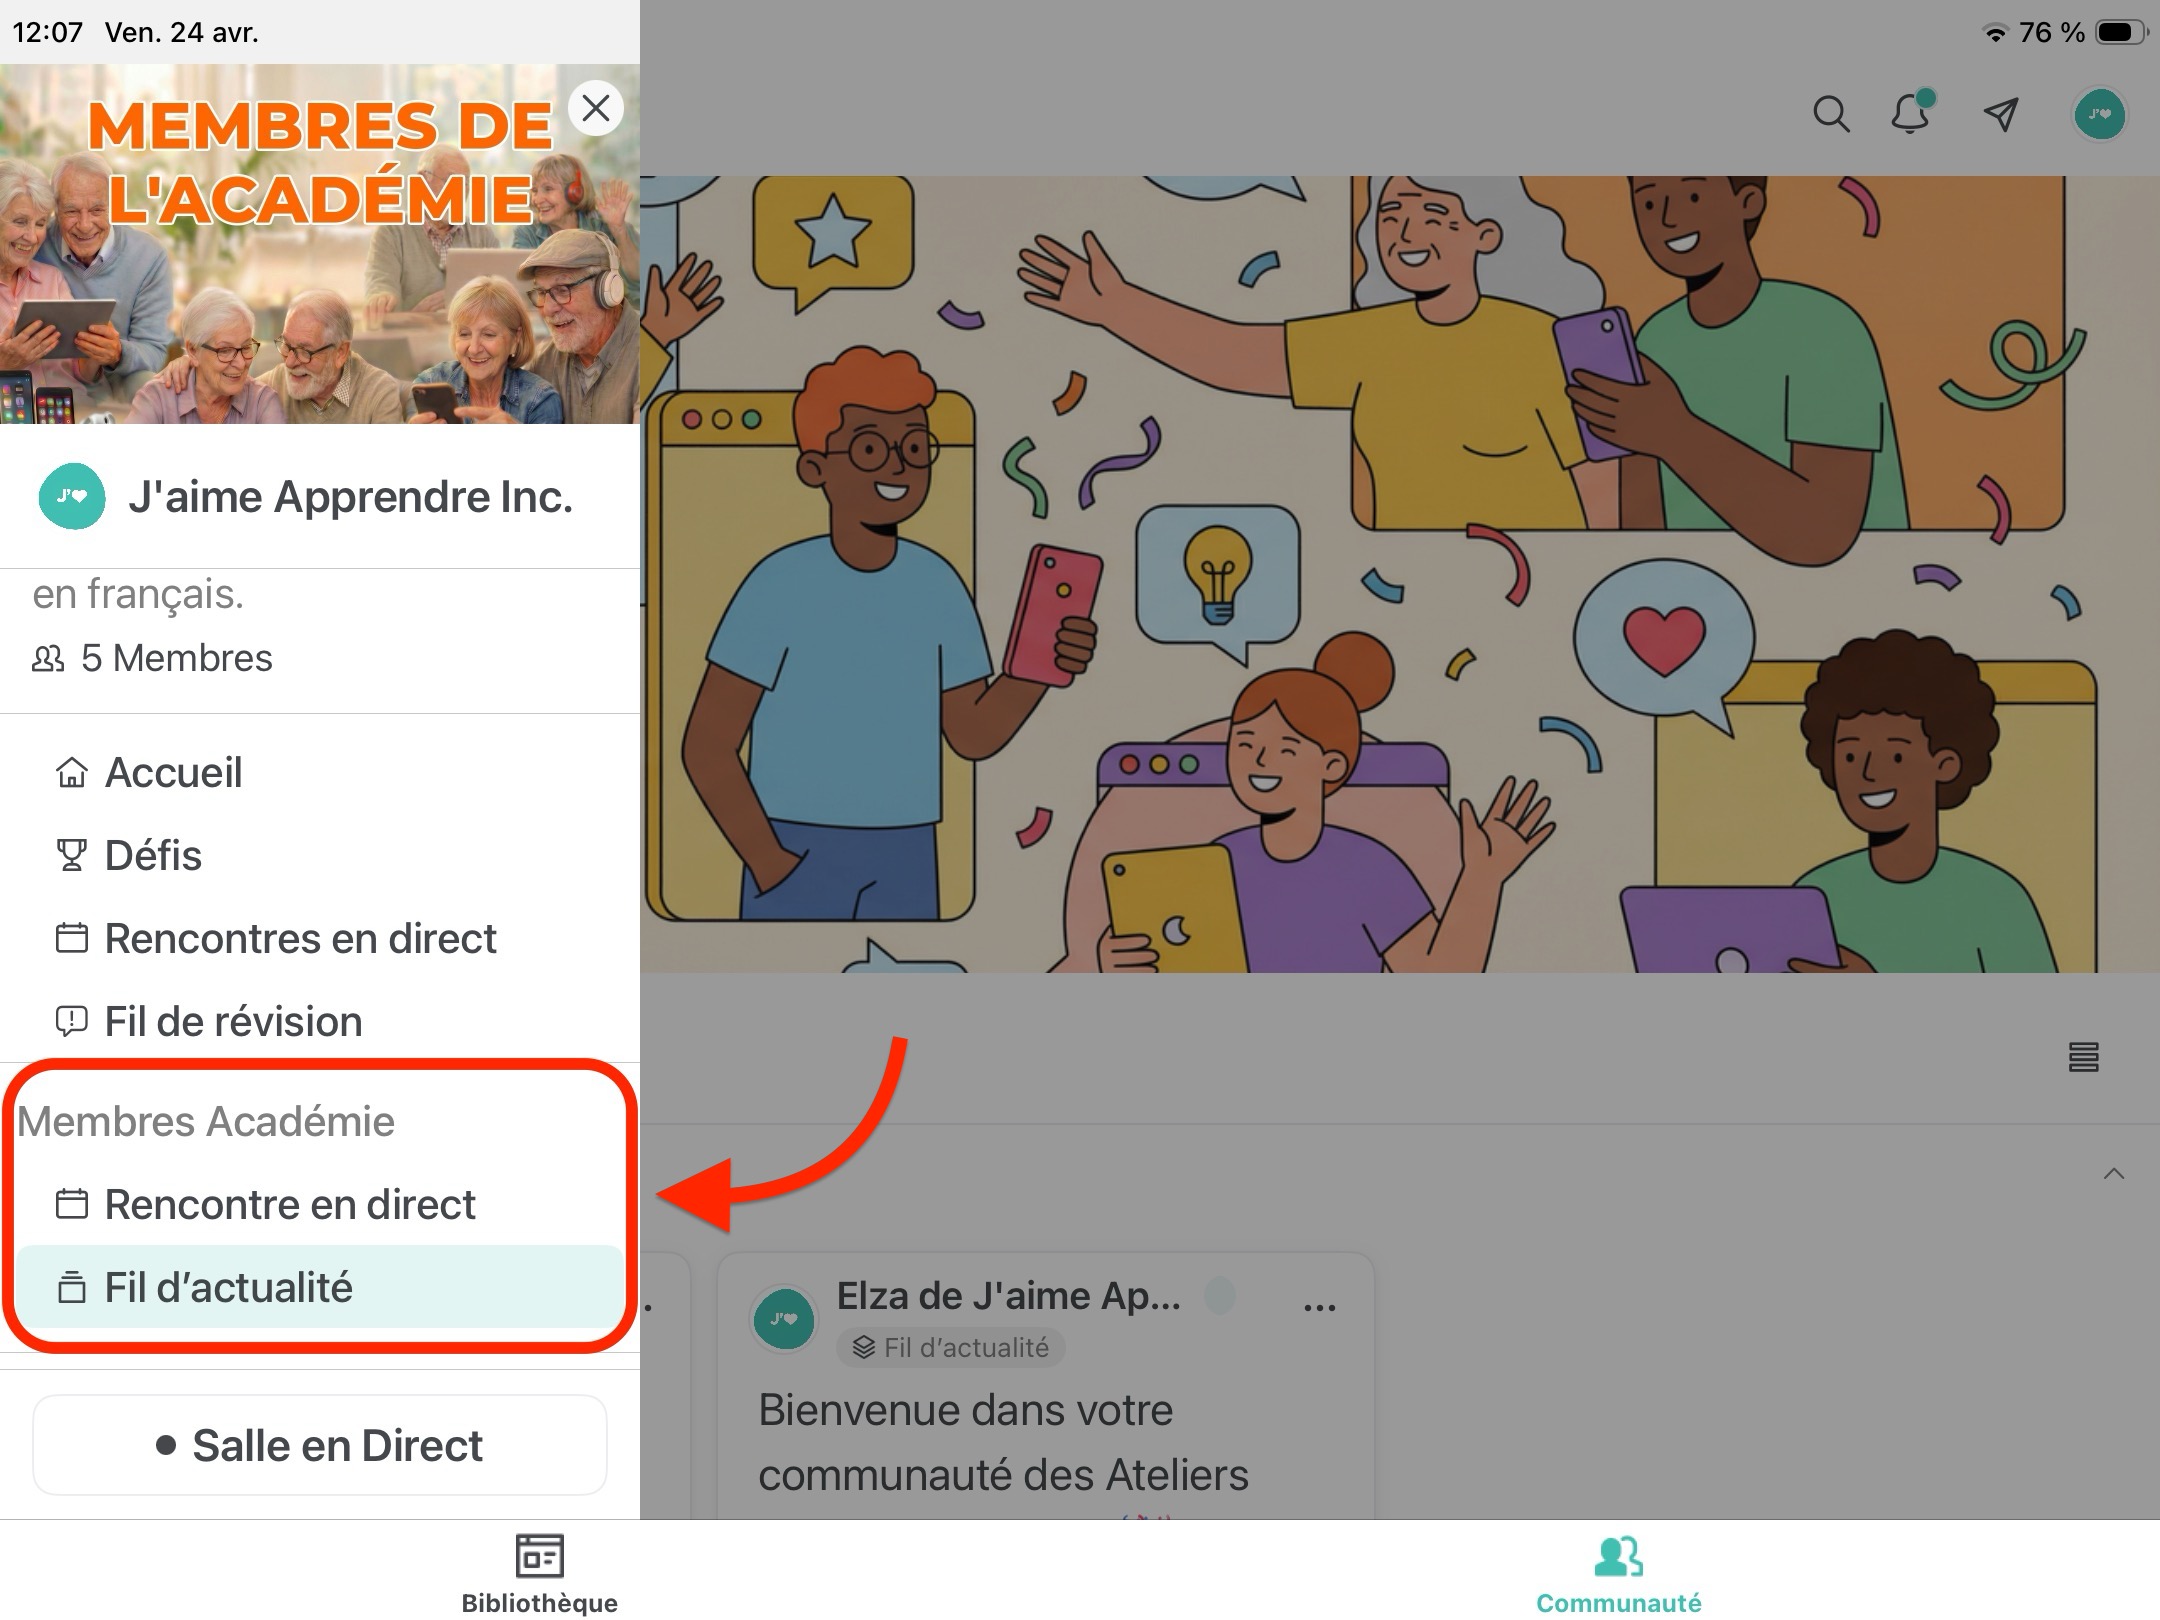Open Fil de révision
The height and width of the screenshot is (1620, 2160).
[x=320, y=1021]
